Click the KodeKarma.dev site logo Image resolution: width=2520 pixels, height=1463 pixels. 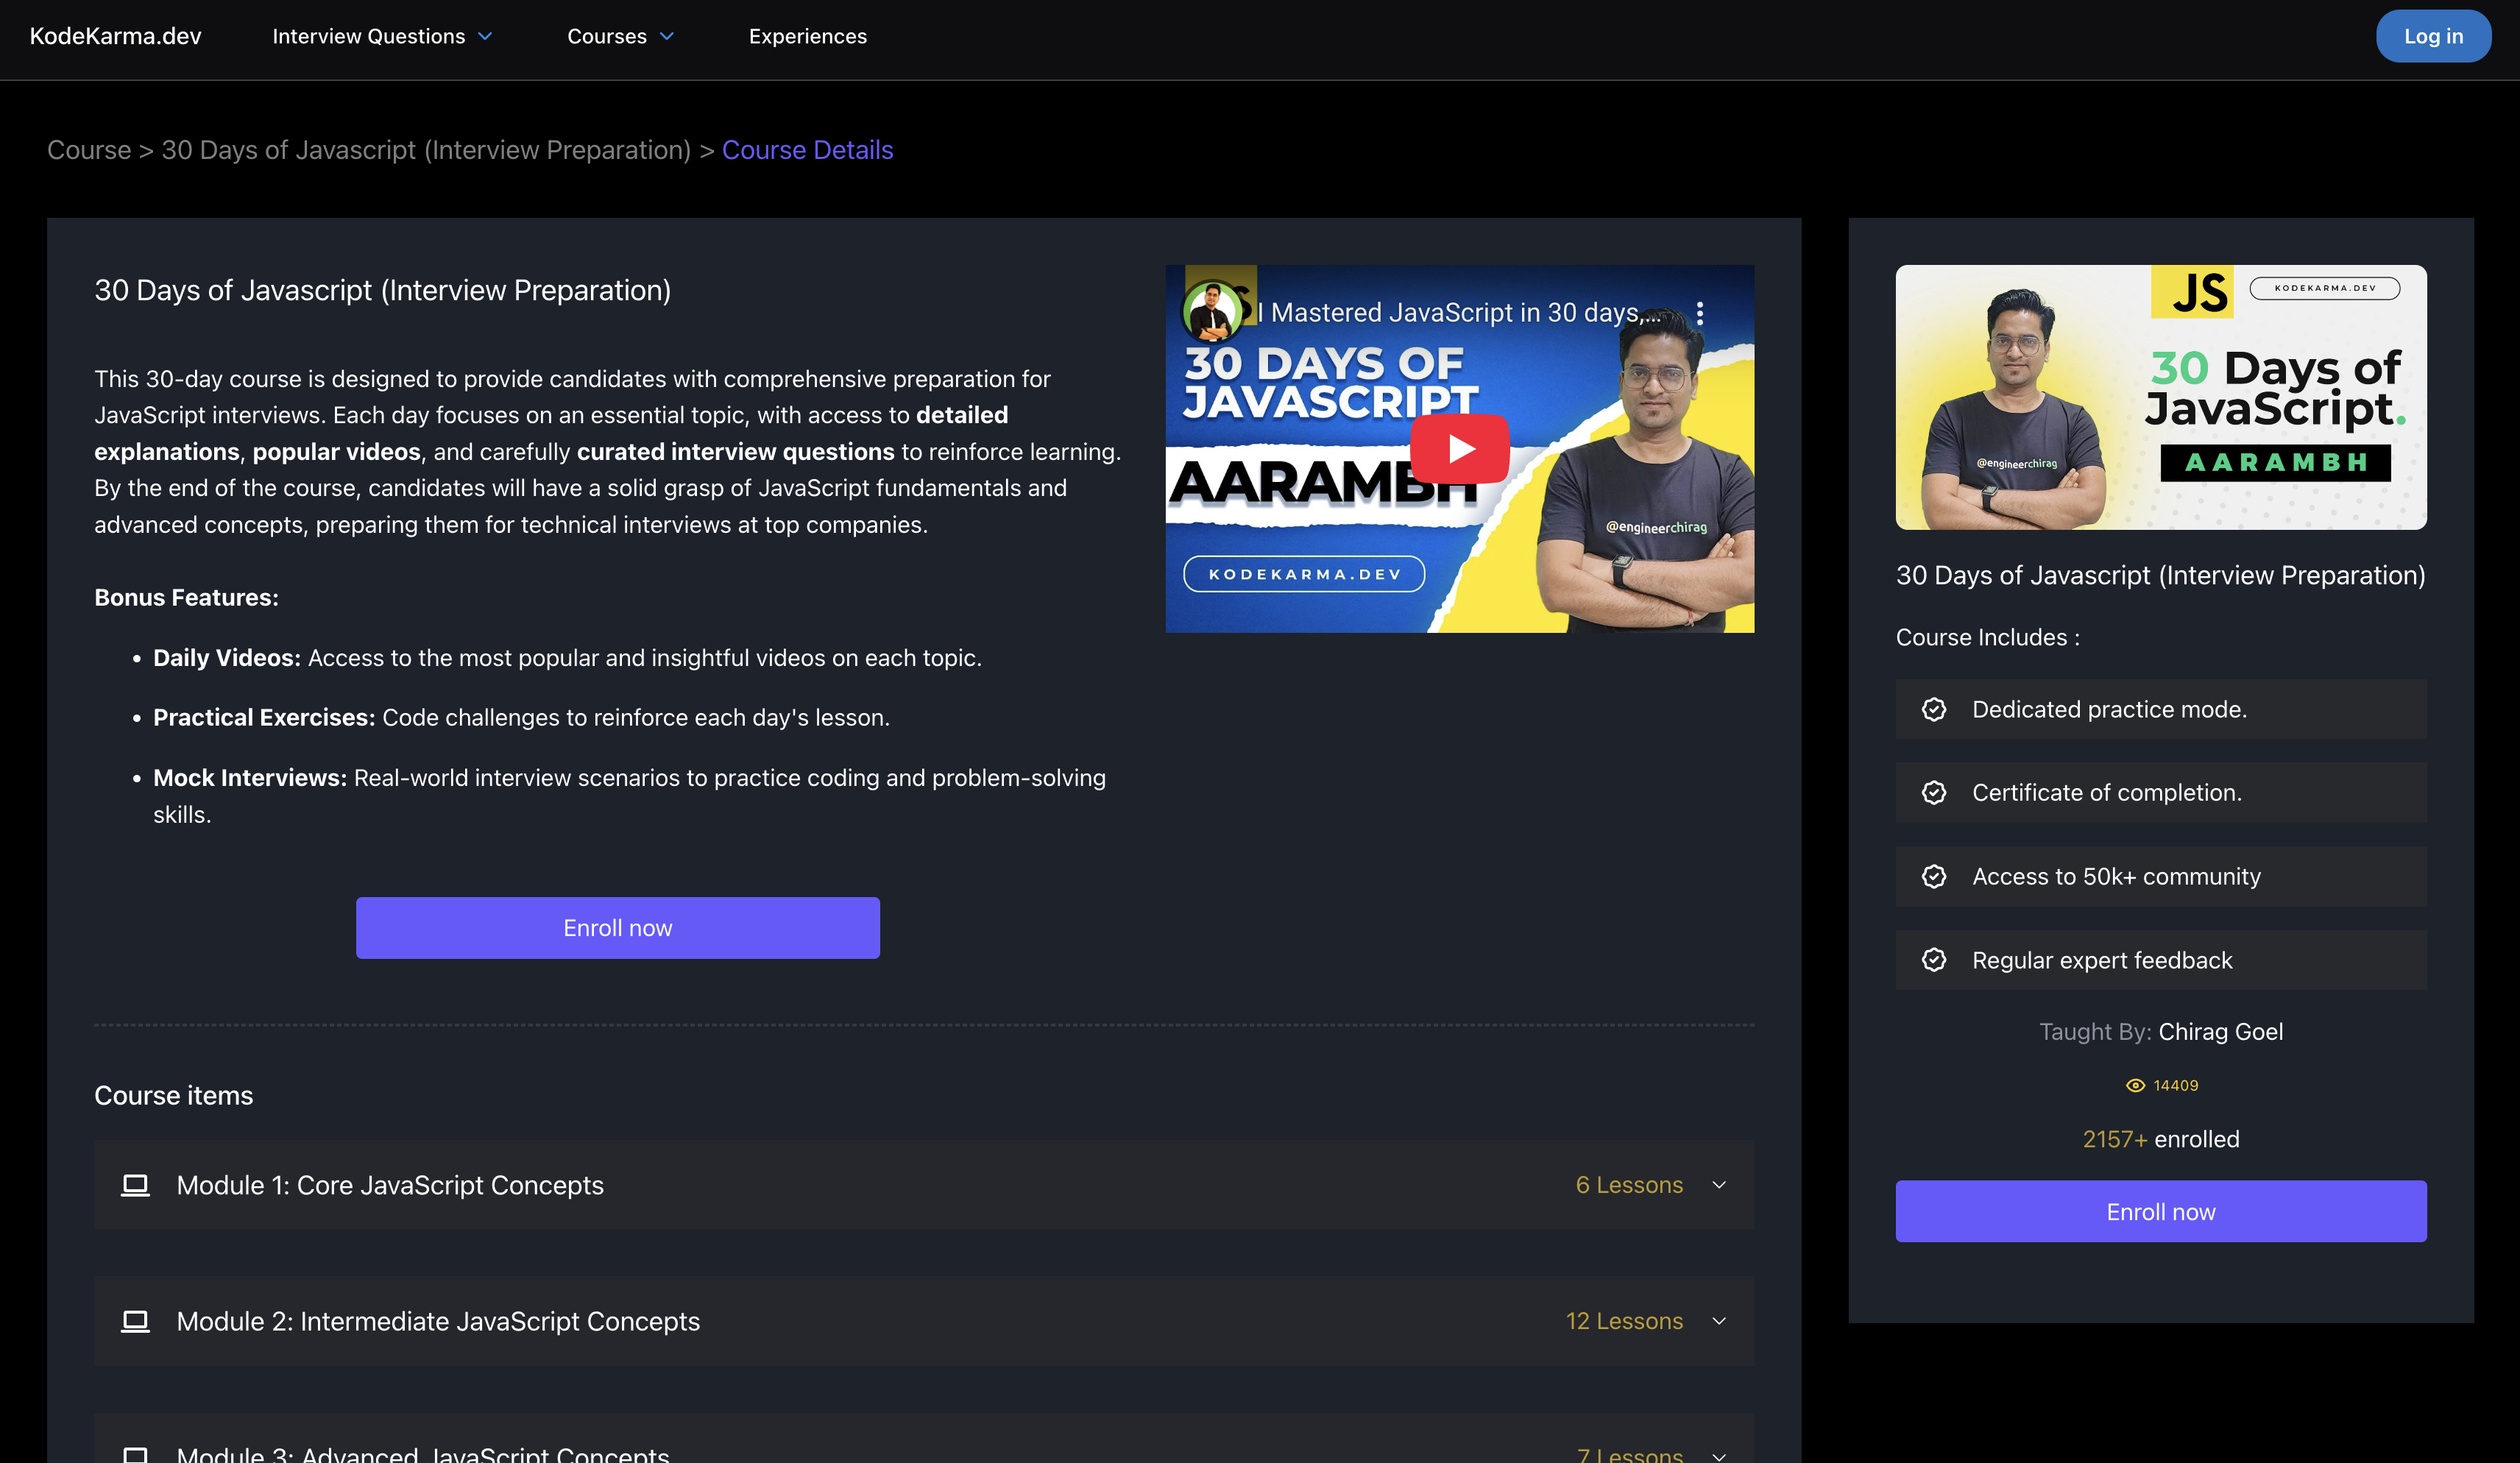115,36
